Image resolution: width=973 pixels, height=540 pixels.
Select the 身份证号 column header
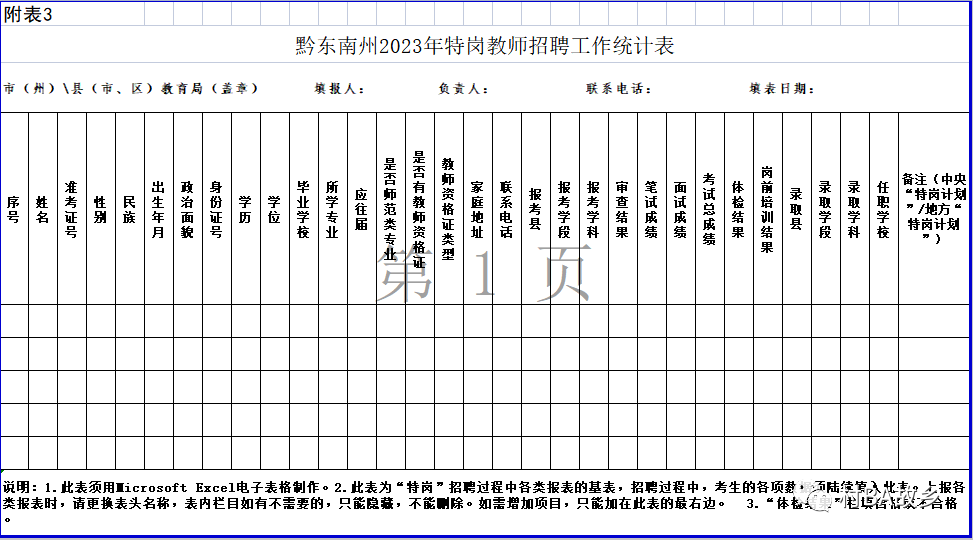217,209
